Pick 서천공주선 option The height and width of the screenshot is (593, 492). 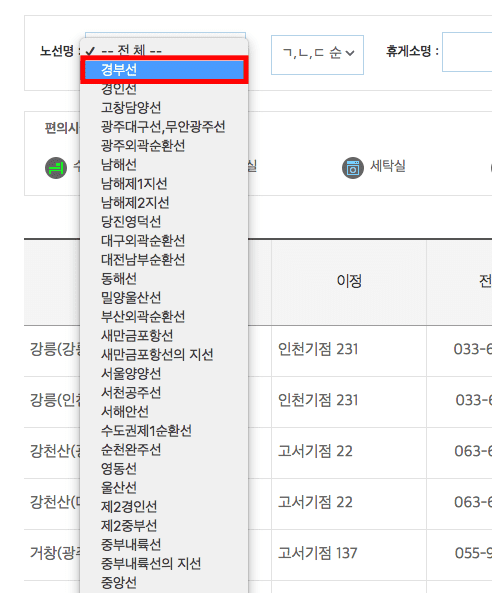tap(164, 393)
